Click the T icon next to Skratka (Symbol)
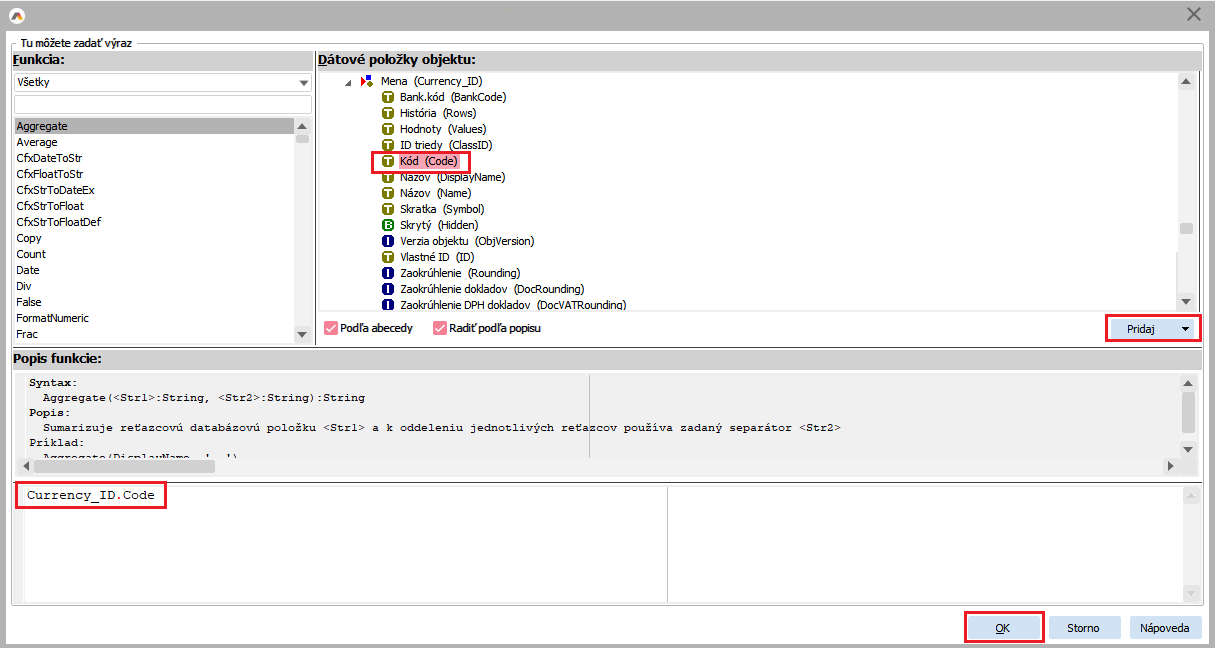The image size is (1215, 648). pos(389,209)
